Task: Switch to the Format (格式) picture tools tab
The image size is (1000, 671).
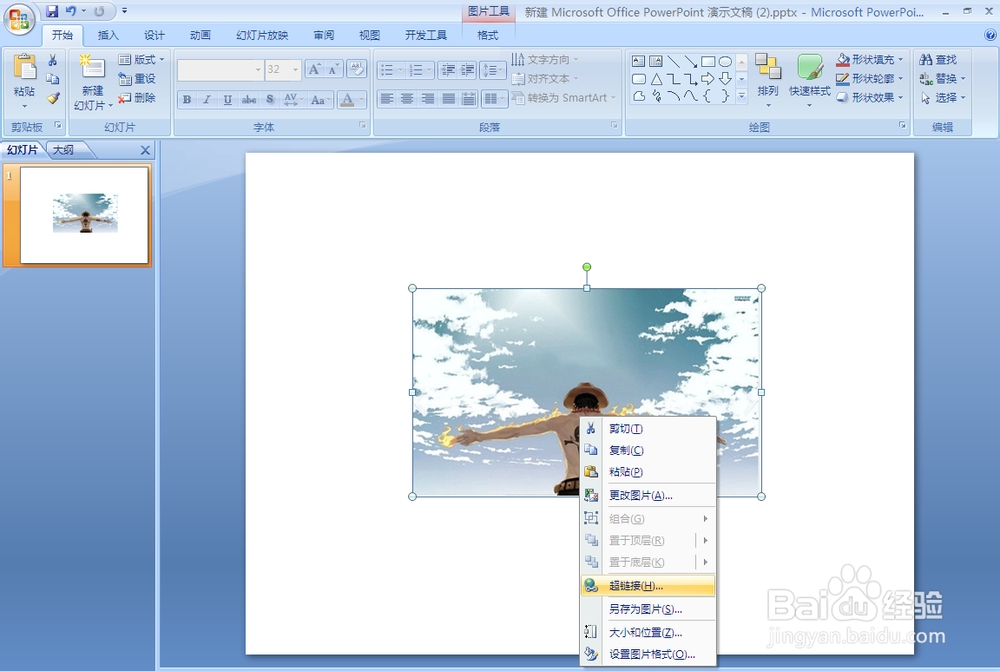Action: coord(488,35)
